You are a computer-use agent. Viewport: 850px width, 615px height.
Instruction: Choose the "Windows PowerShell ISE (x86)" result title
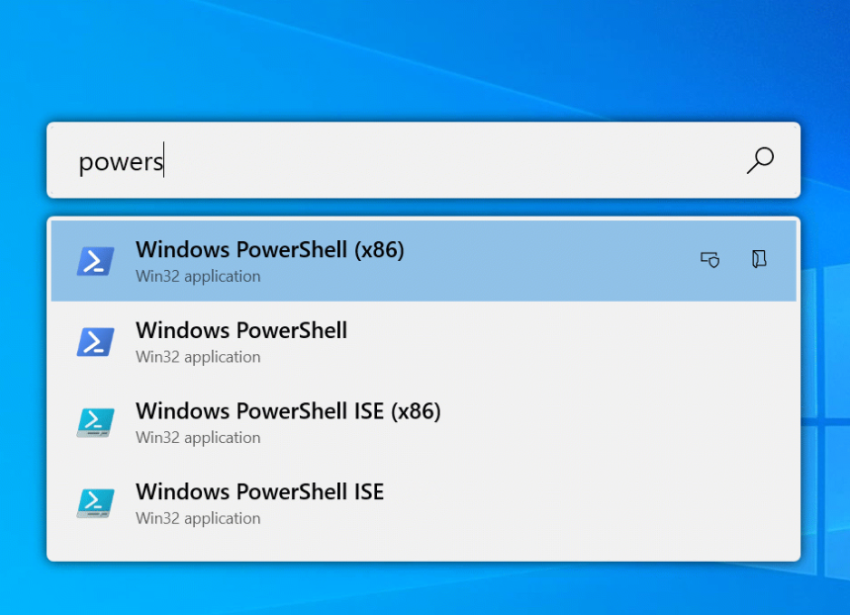coord(288,411)
